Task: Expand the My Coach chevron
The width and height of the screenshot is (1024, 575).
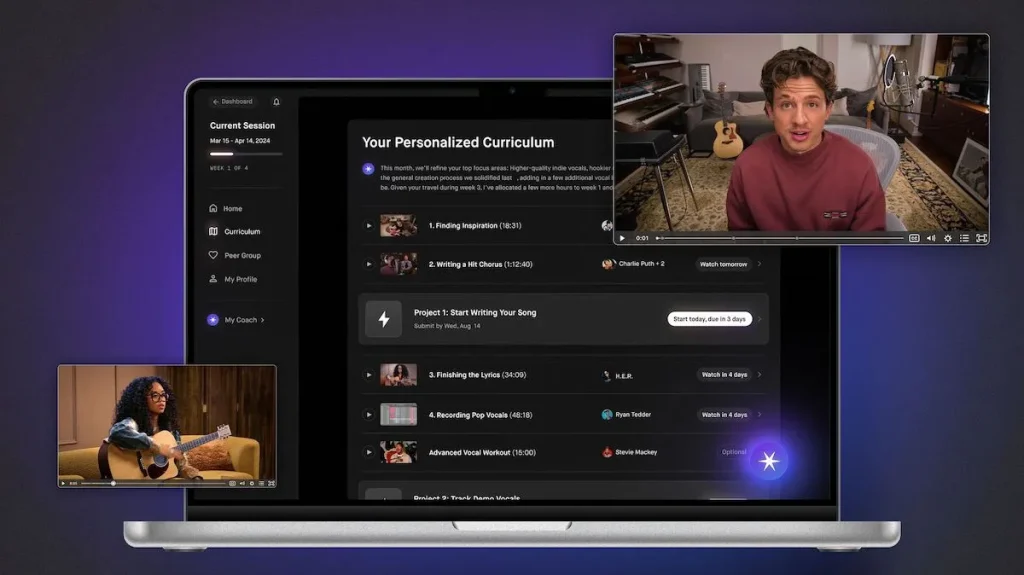Action: pyautogui.click(x=263, y=320)
